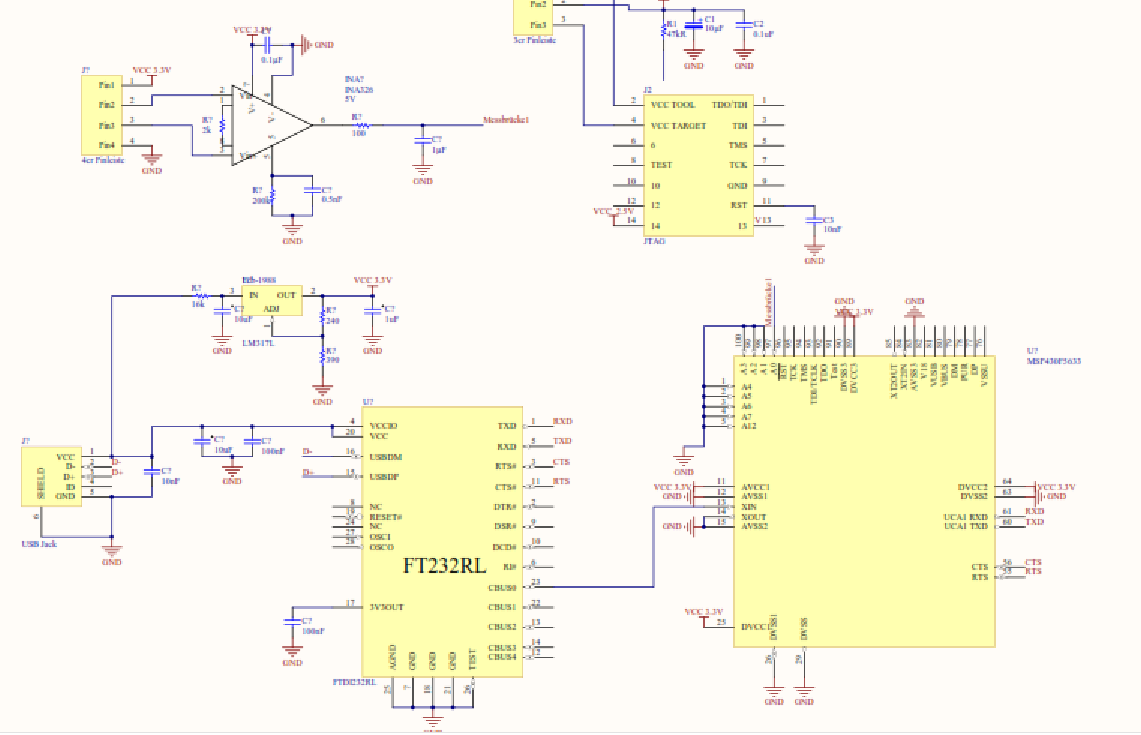Select the 390 ohm resistor below ADJ node
This screenshot has height=735, width=1141.
[322, 356]
